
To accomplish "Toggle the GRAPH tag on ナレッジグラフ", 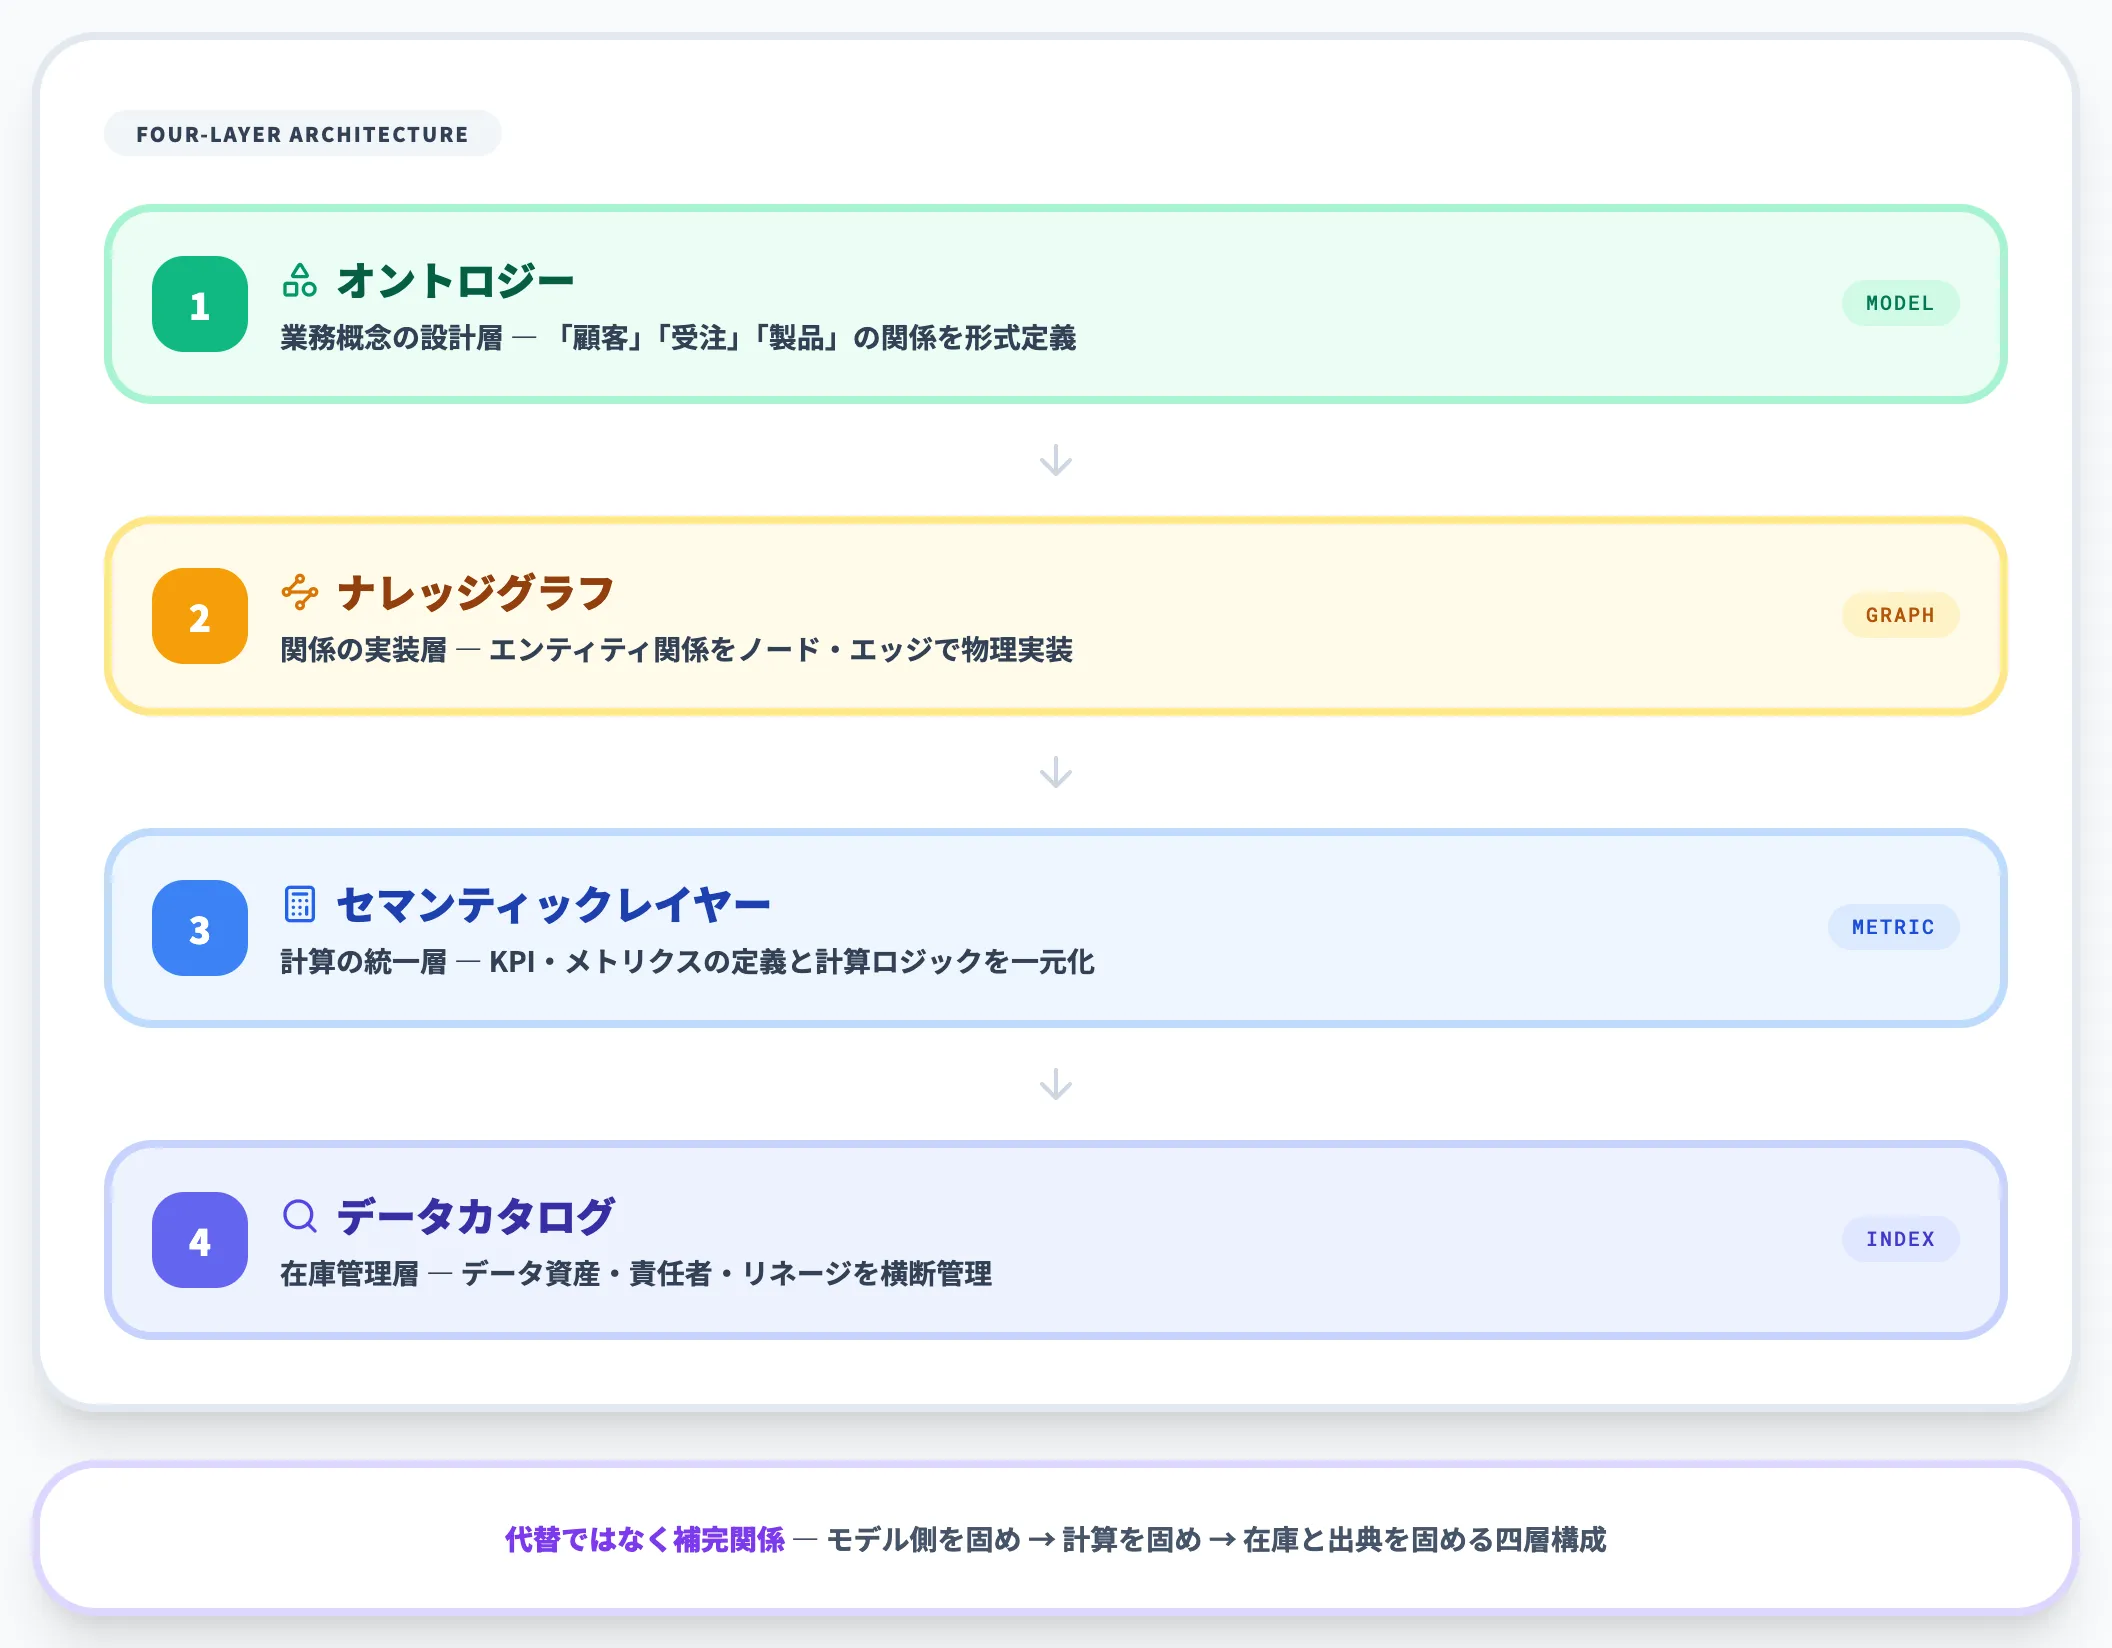I will 1900,615.
